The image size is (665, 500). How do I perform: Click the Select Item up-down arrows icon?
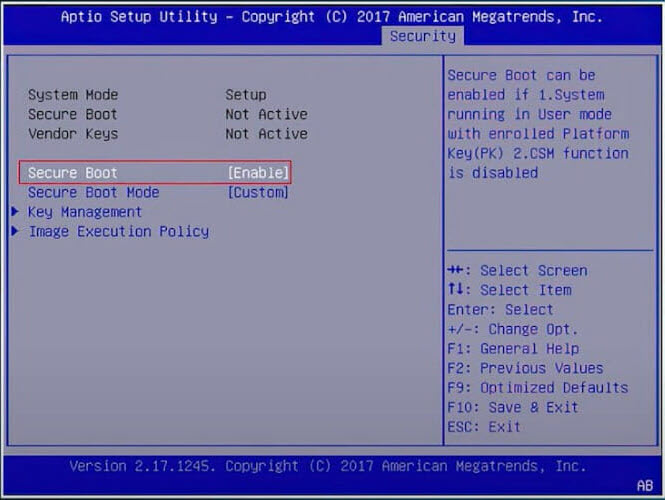pyautogui.click(x=455, y=289)
